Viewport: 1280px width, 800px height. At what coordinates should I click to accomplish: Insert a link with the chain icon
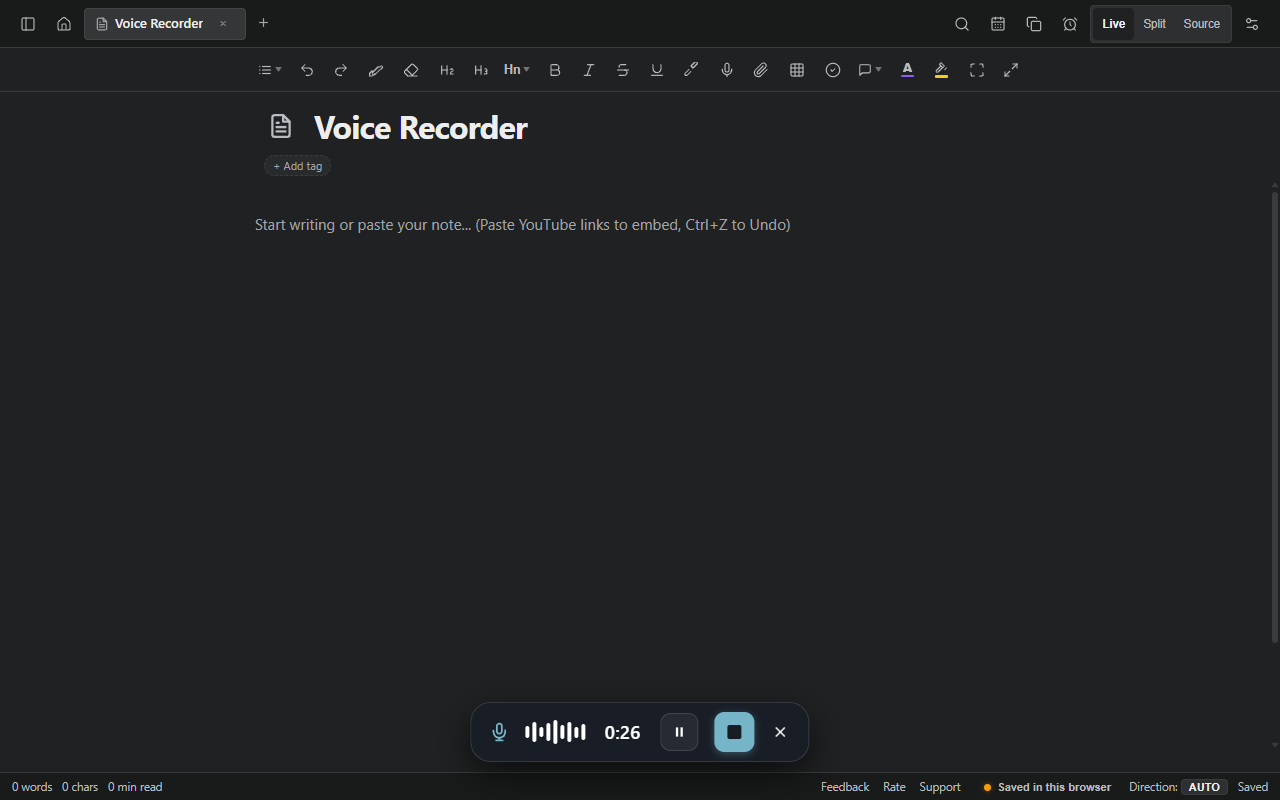[691, 70]
